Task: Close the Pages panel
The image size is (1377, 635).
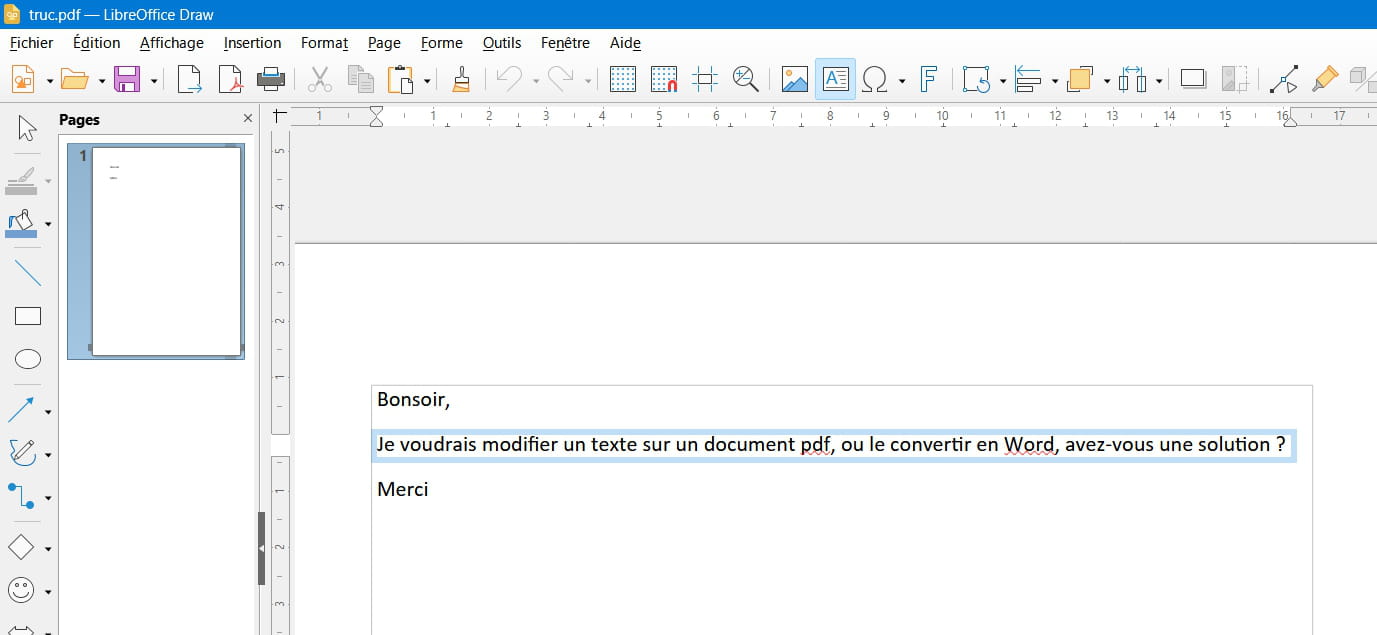Action: click(248, 119)
